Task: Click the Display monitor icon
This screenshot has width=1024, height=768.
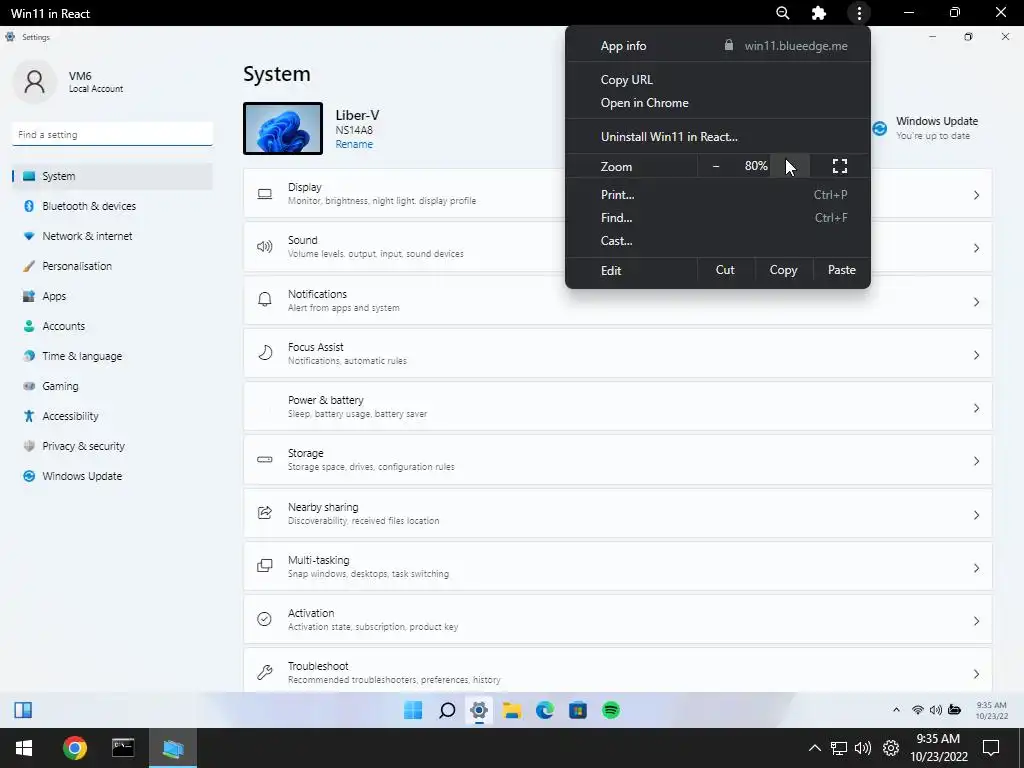Action: point(264,194)
